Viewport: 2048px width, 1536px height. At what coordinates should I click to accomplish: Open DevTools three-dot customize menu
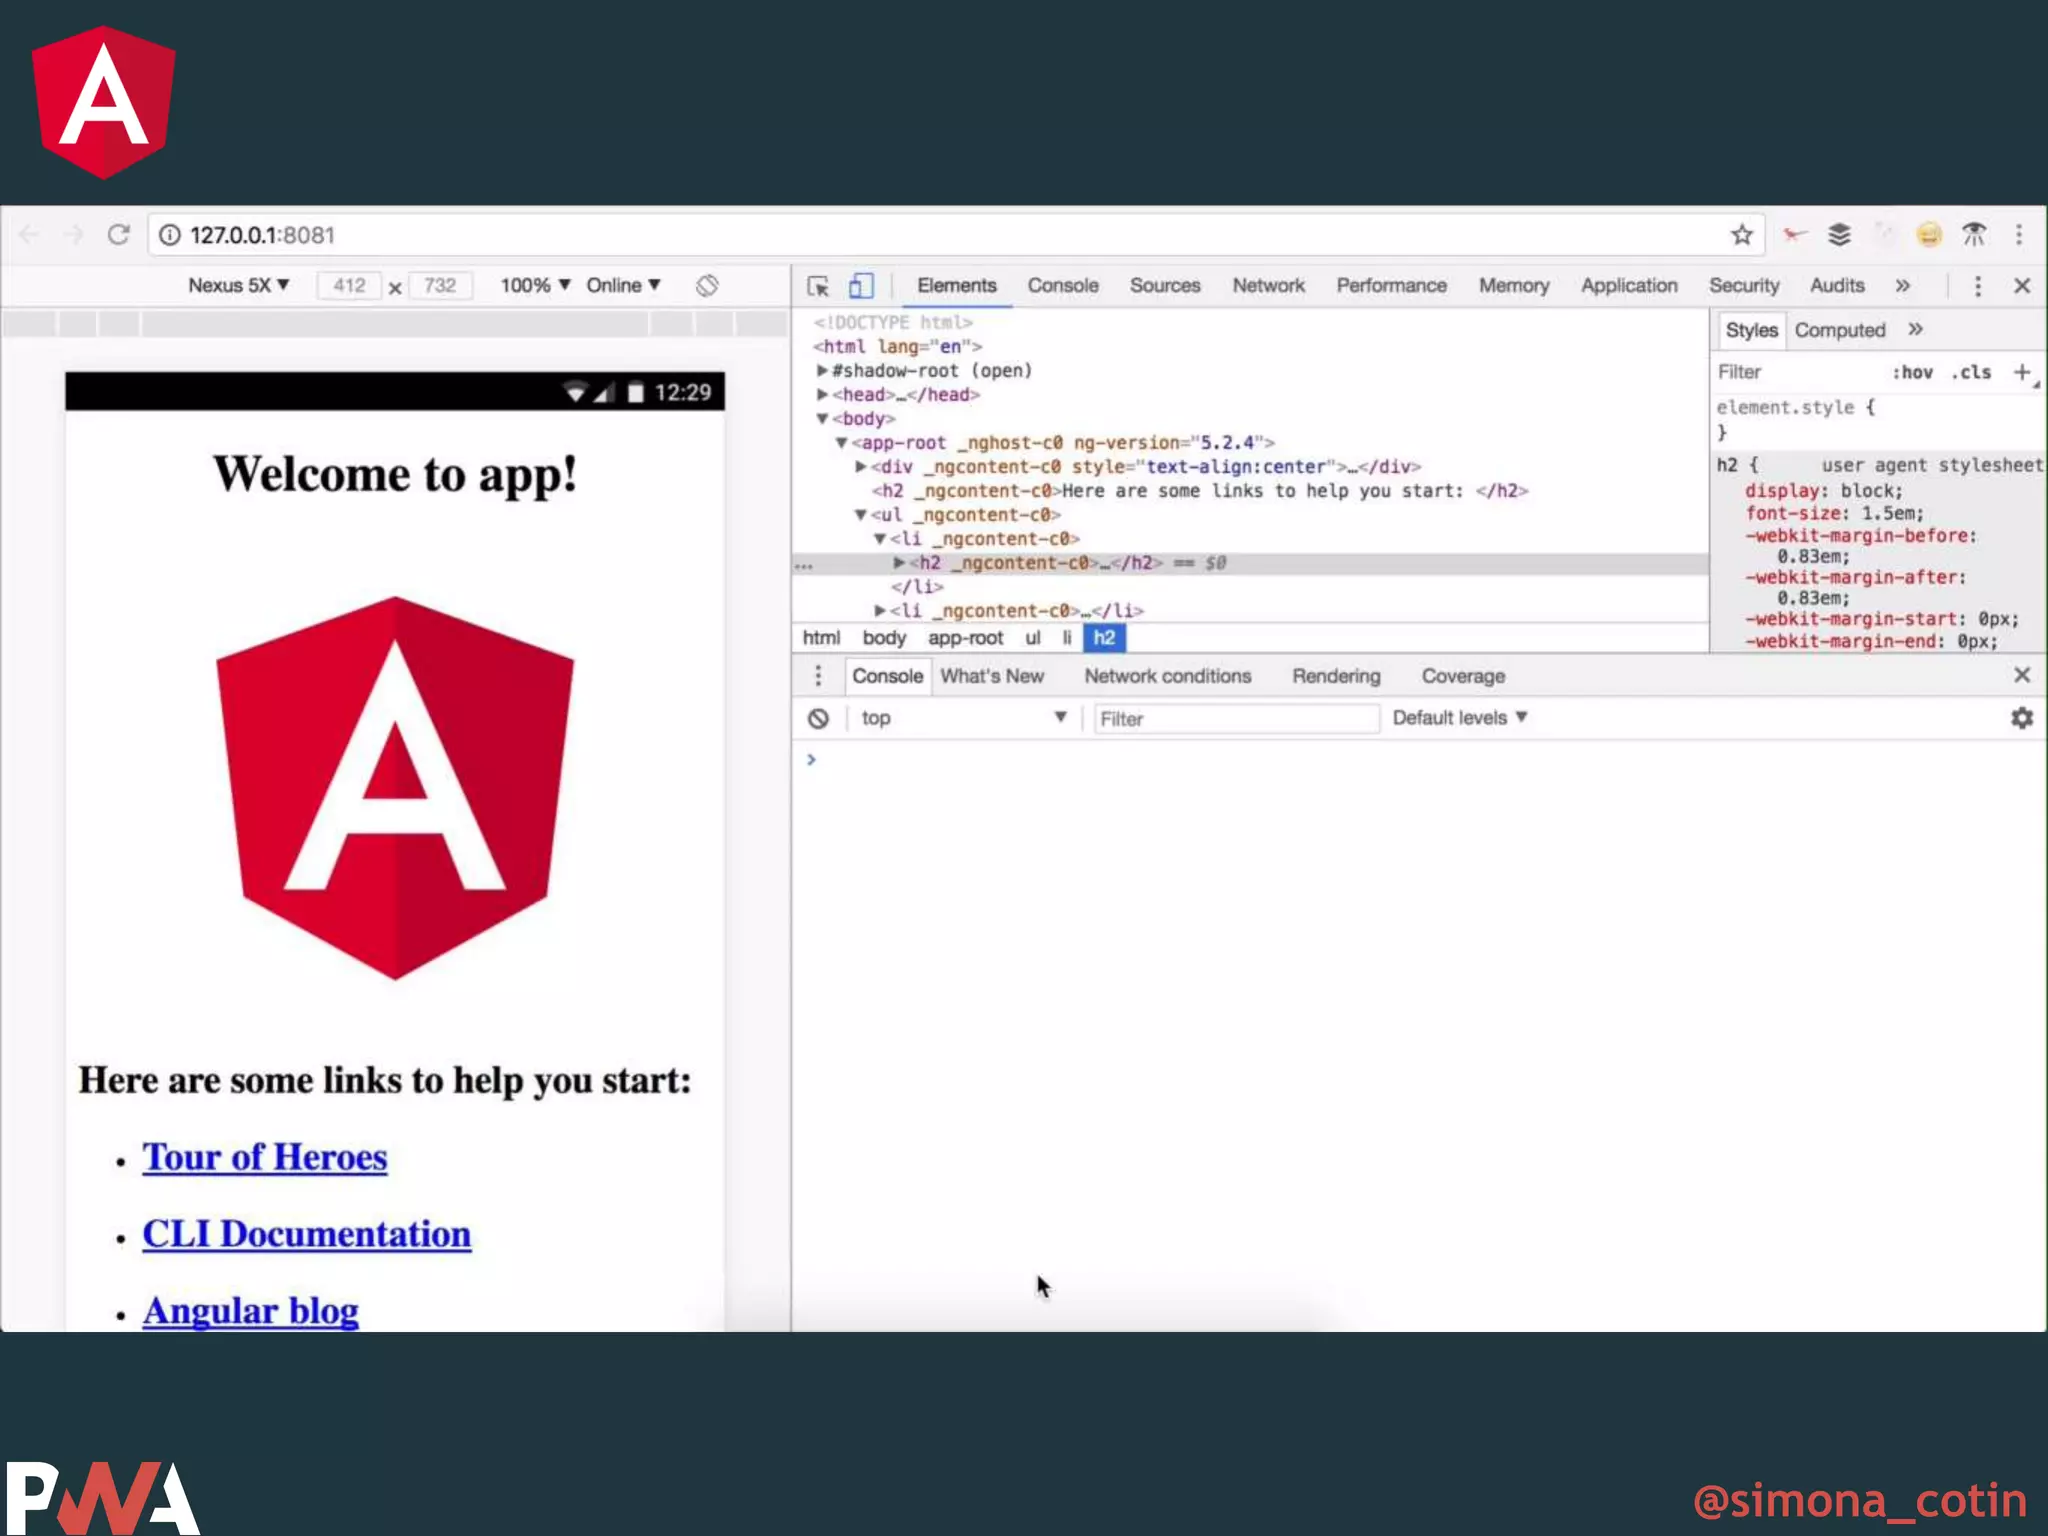[x=1977, y=286]
